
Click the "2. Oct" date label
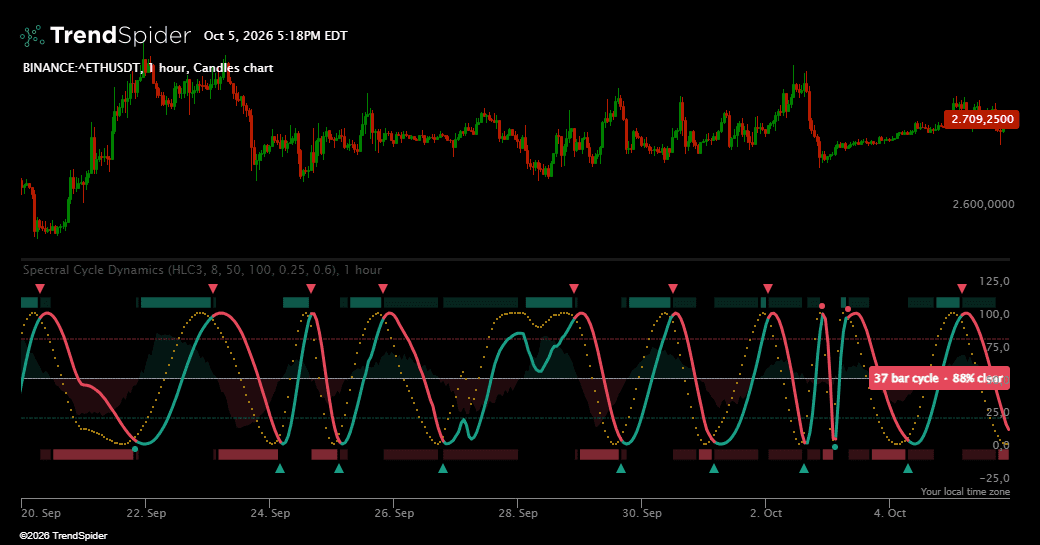[x=766, y=513]
